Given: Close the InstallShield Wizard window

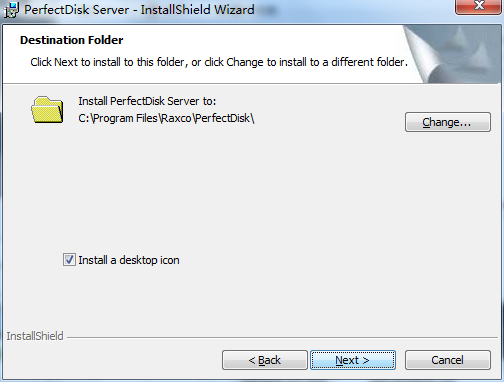Looking at the screenshot, I should tap(478, 7).
